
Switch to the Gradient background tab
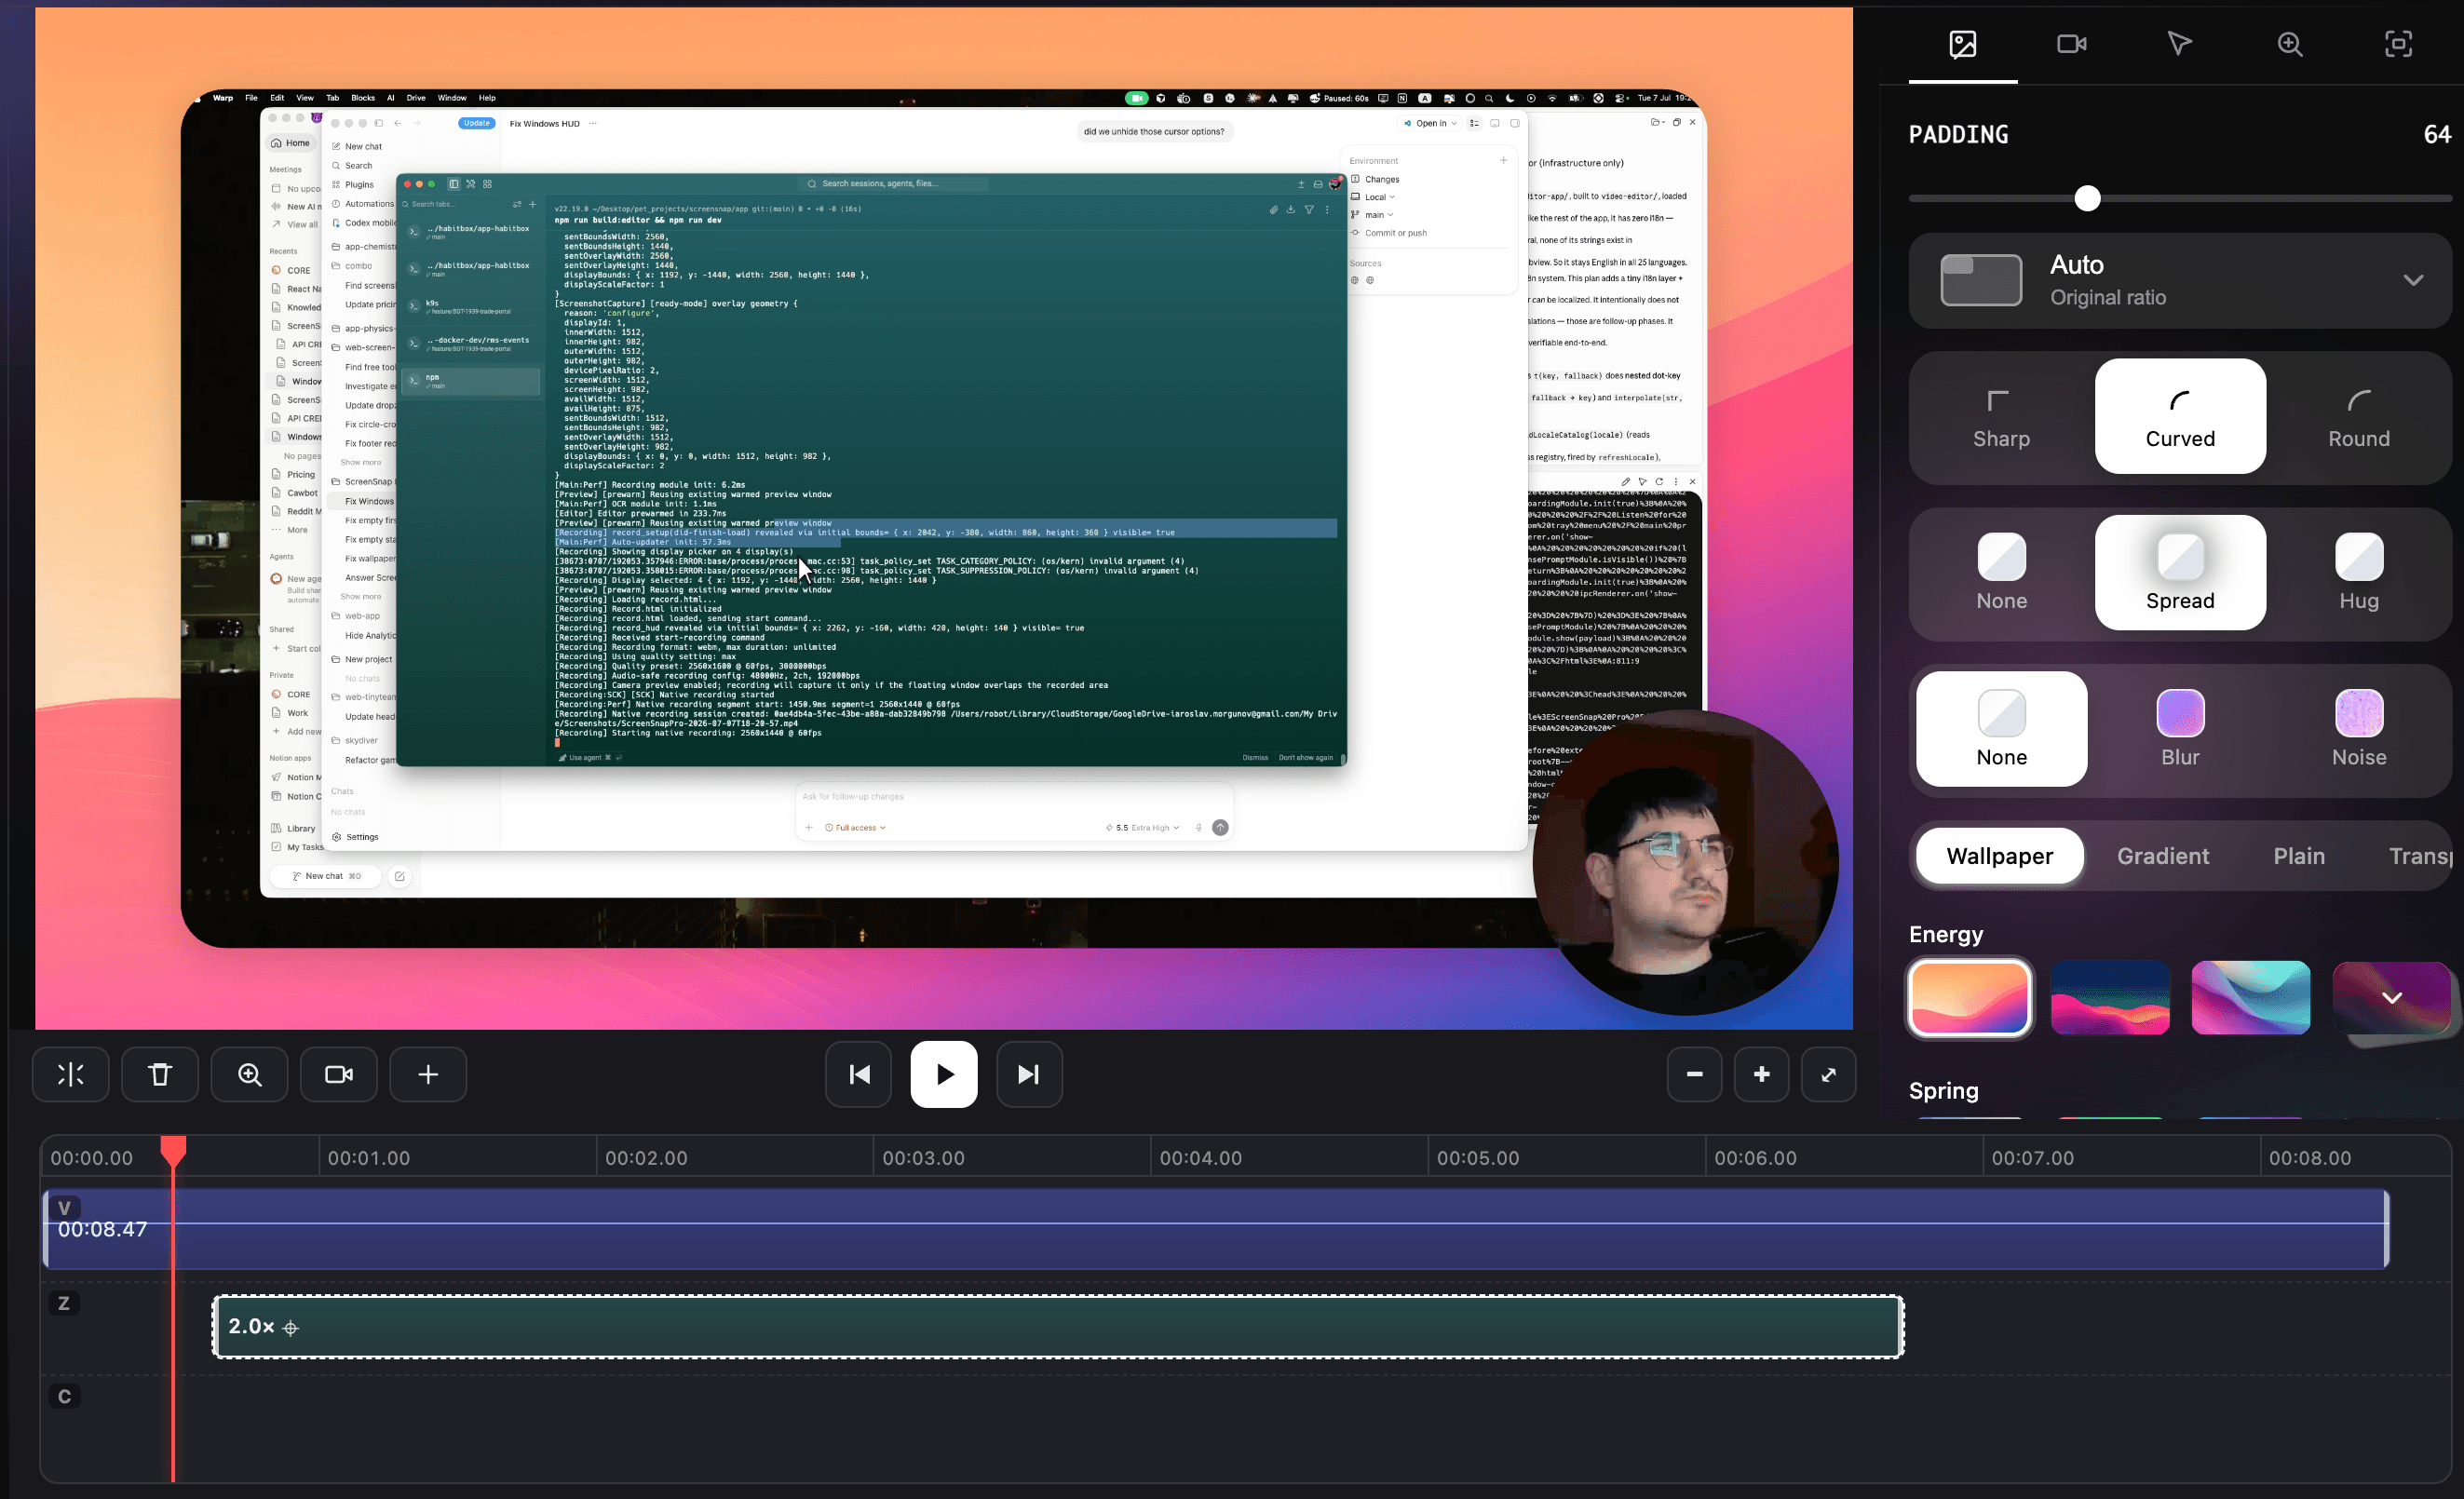coord(2162,856)
